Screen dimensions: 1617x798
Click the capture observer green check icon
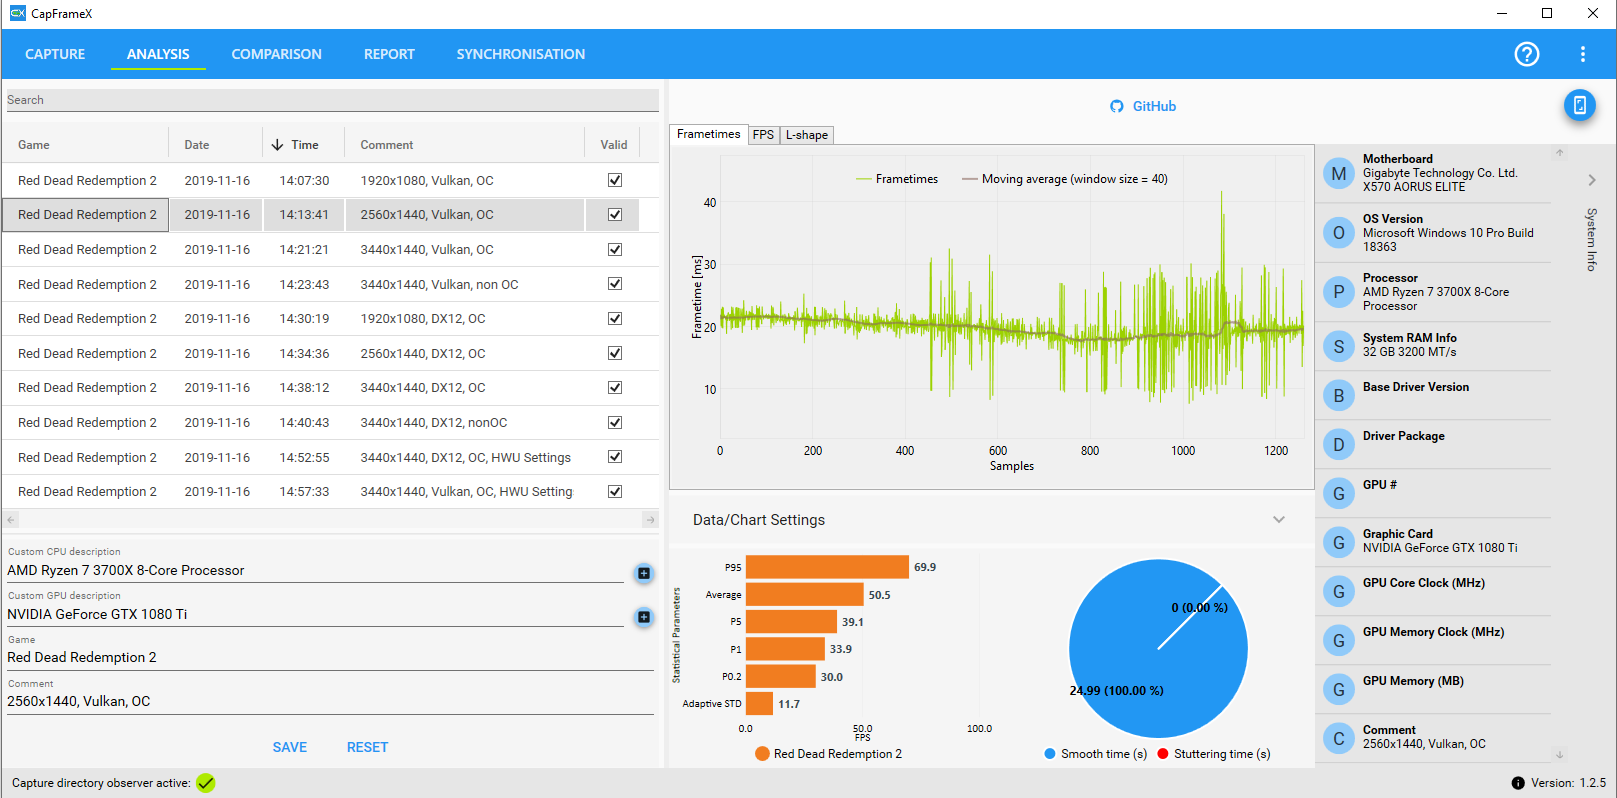click(x=206, y=783)
